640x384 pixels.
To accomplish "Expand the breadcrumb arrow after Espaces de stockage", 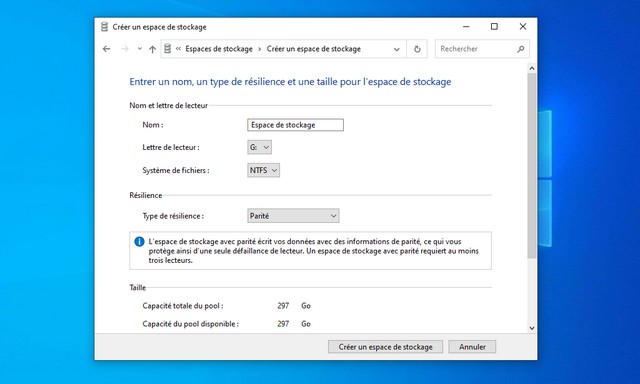I will point(260,49).
